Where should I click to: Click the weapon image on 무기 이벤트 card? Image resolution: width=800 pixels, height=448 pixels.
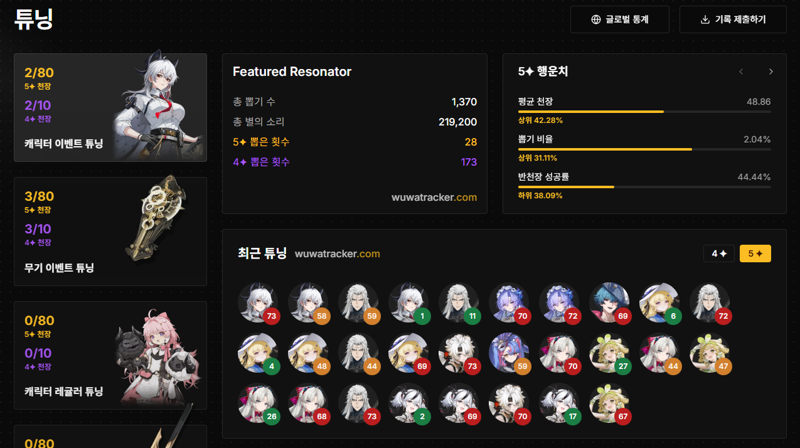157,218
